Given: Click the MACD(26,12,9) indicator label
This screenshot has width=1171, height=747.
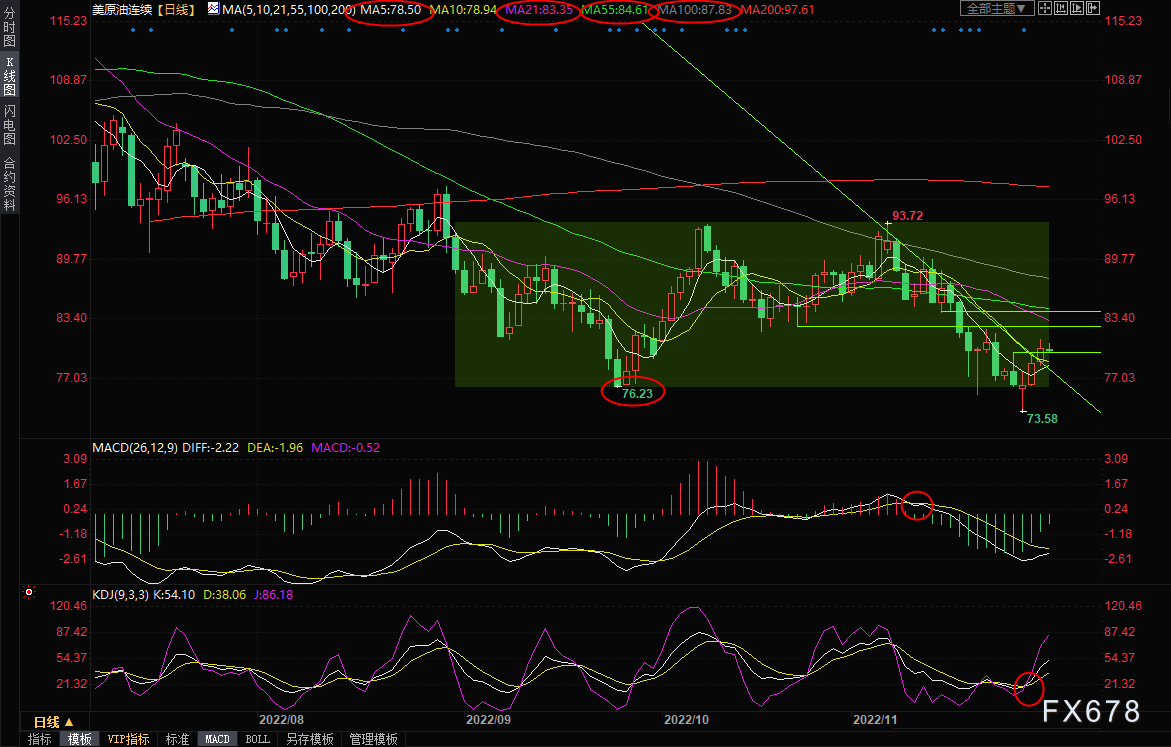Looking at the screenshot, I should (x=134, y=447).
